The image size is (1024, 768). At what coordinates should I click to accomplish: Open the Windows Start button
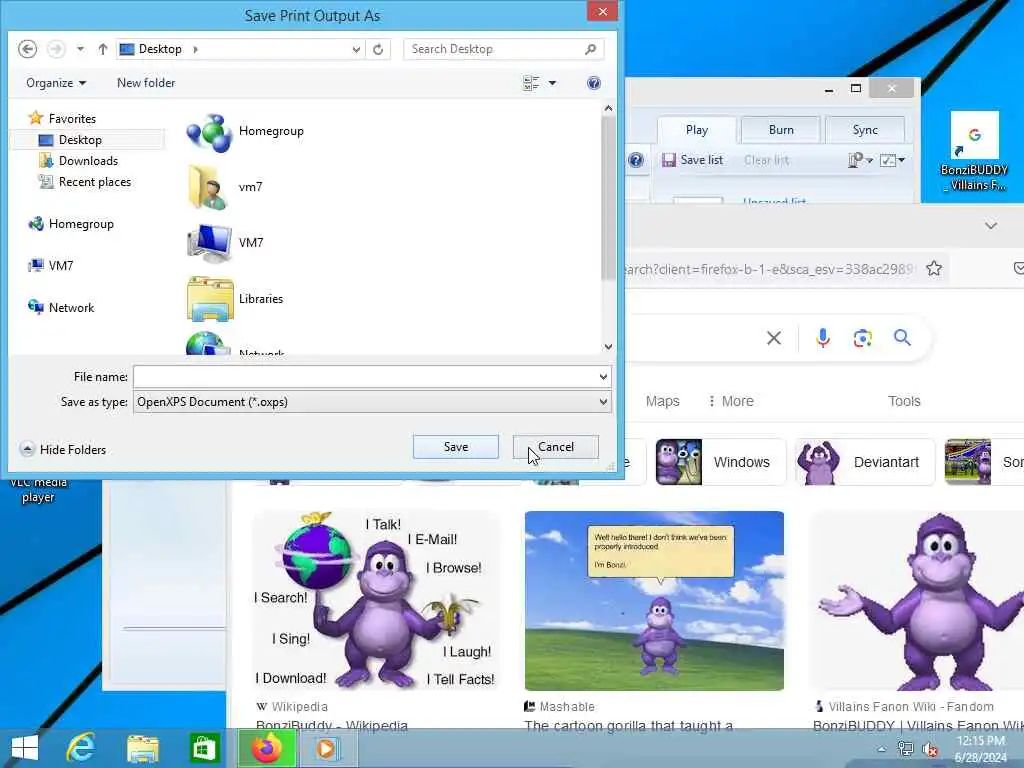pyautogui.click(x=24, y=748)
